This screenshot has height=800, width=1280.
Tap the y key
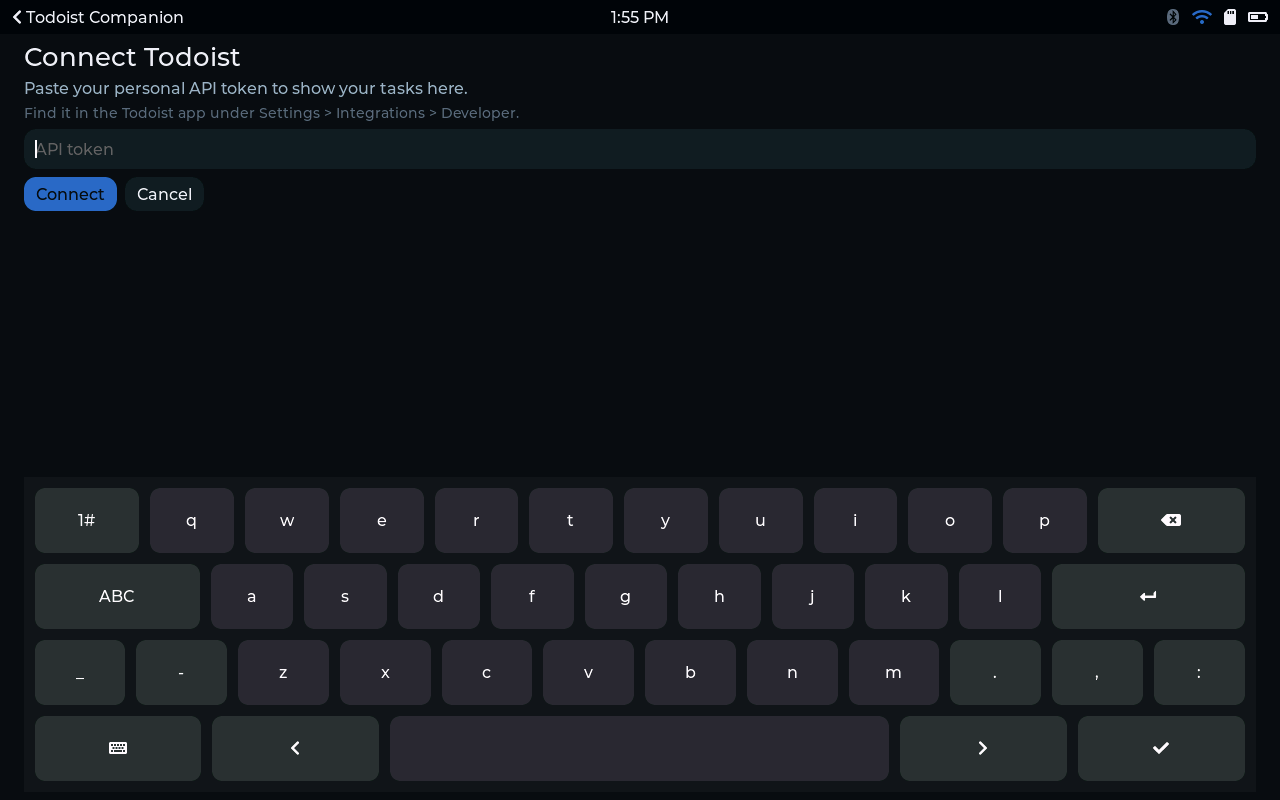point(666,520)
